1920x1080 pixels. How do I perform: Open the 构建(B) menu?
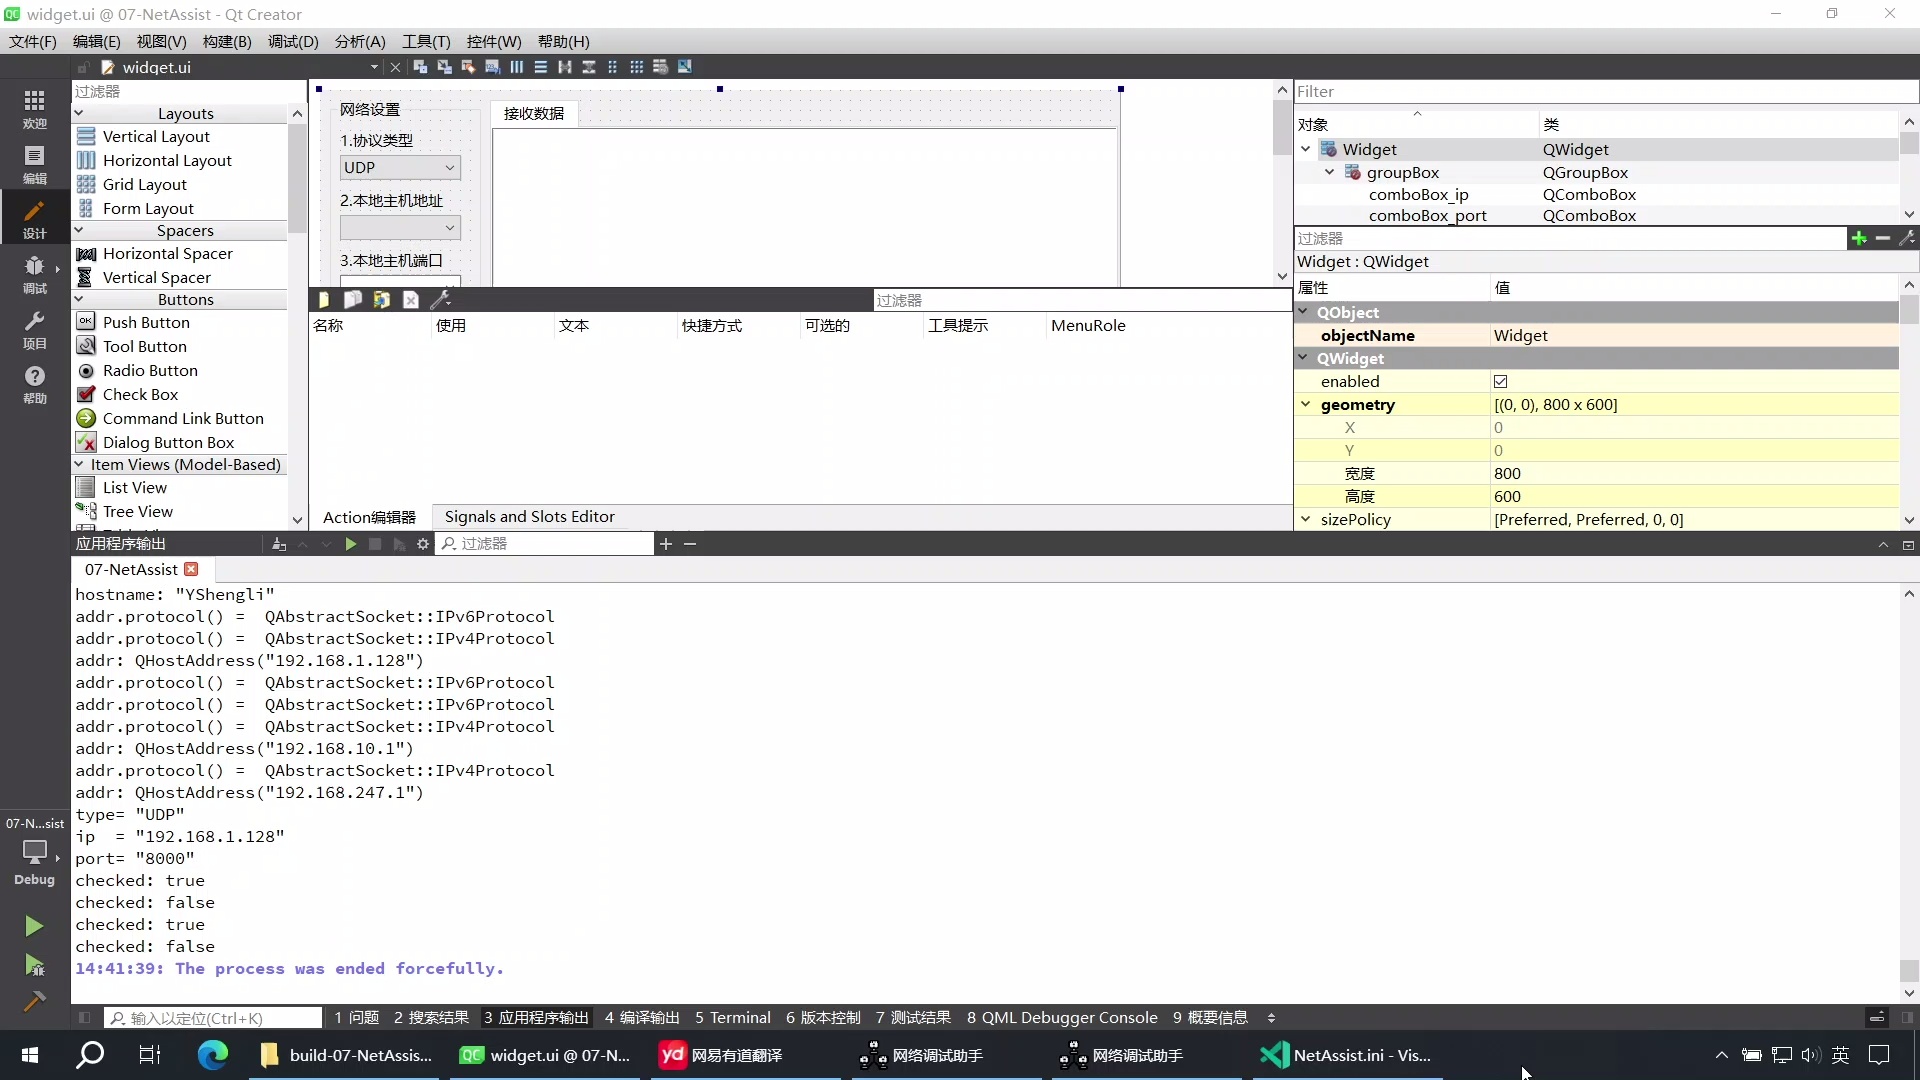click(x=226, y=41)
